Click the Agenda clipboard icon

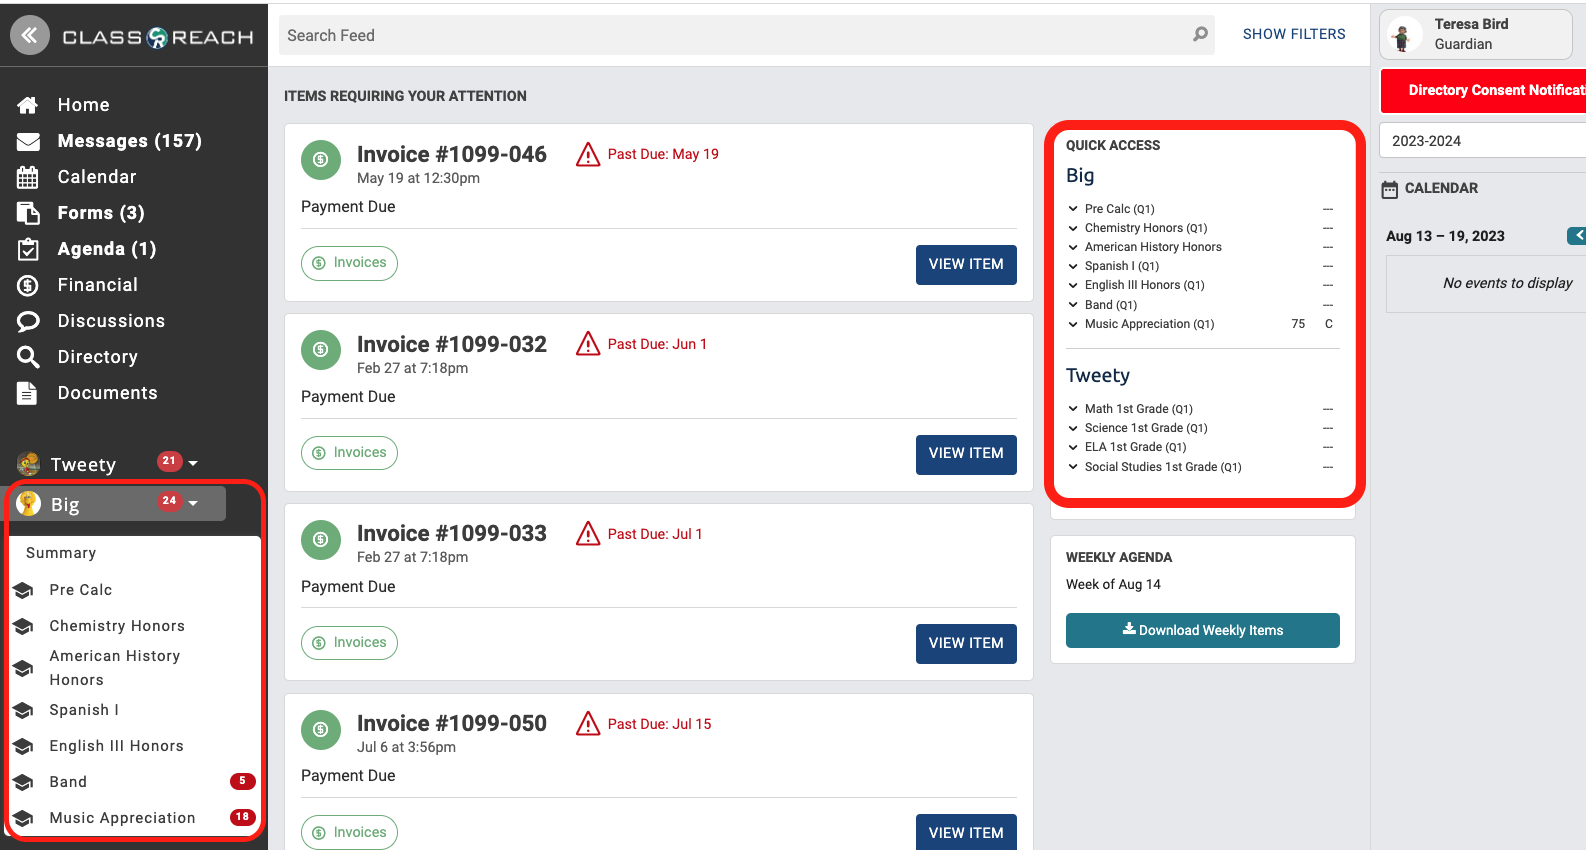[x=28, y=249]
